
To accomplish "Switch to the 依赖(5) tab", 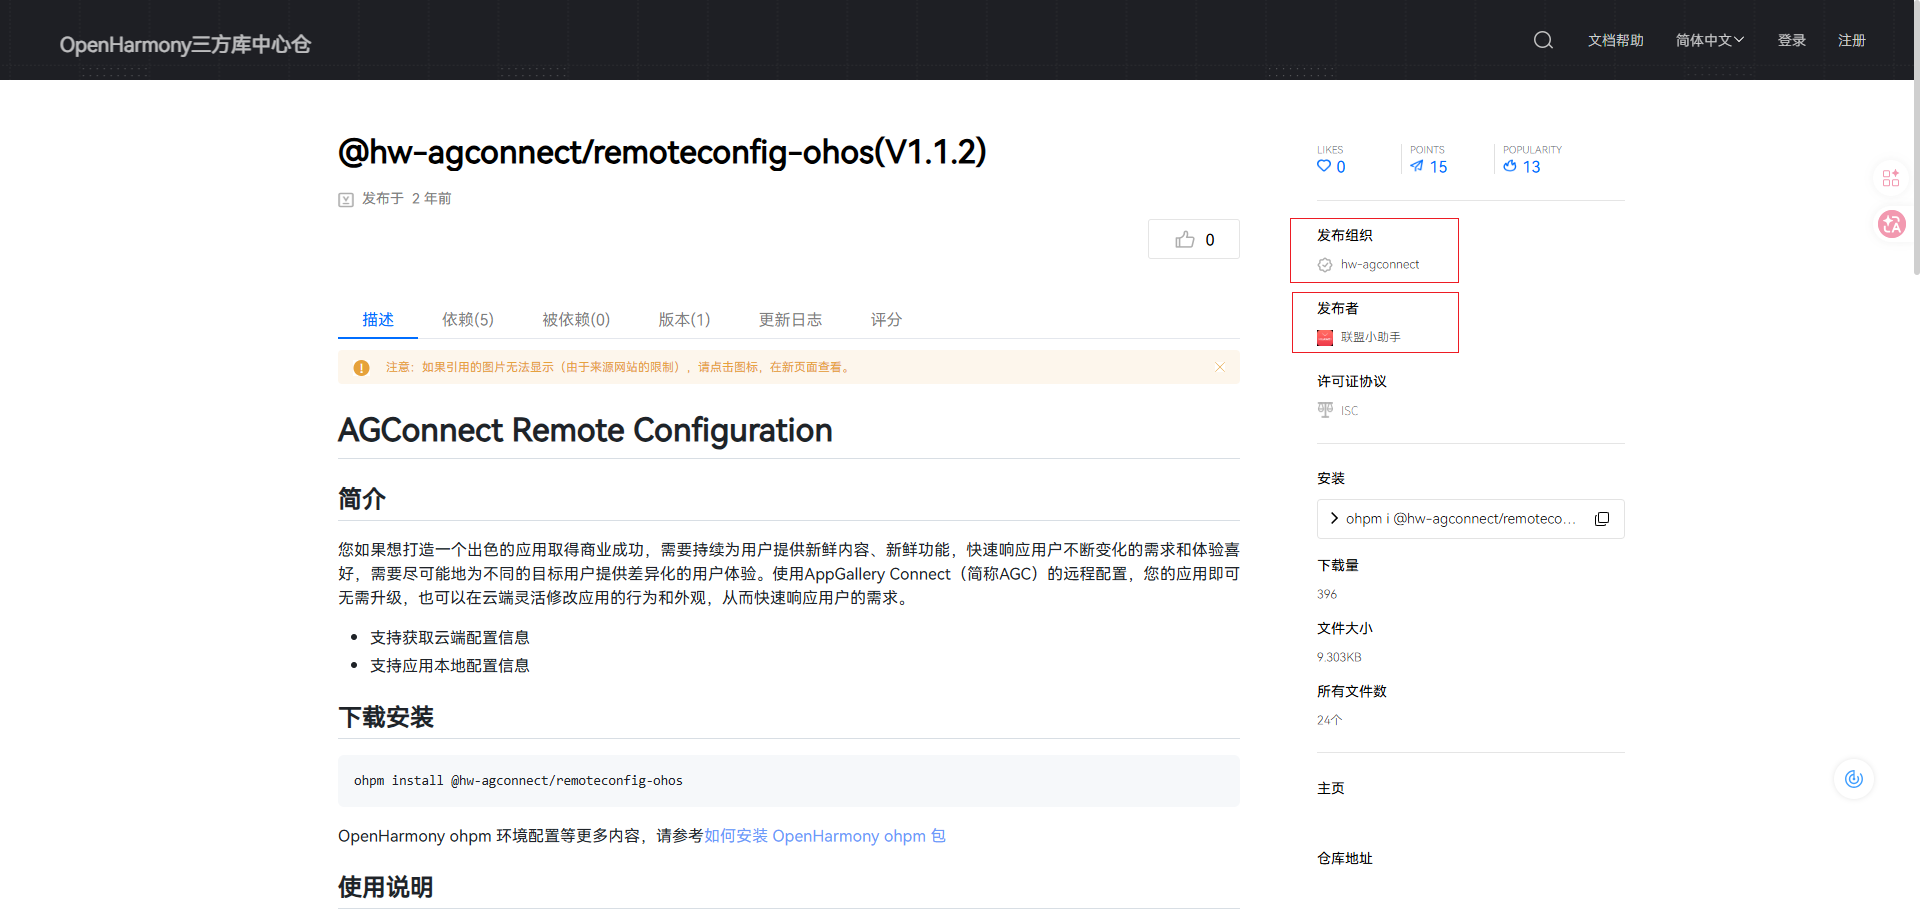I will (468, 320).
